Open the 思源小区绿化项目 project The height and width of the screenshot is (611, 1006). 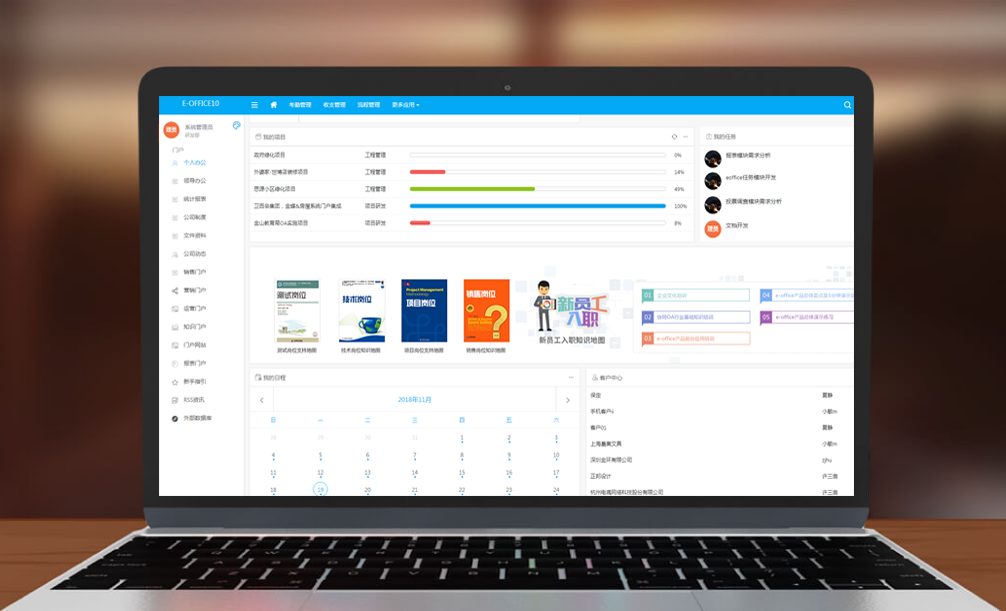tap(275, 188)
